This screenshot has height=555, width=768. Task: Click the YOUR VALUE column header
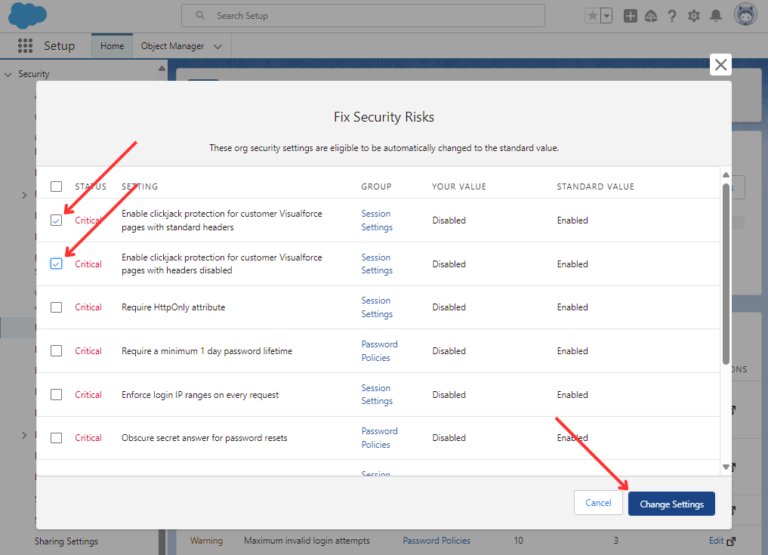[x=459, y=187]
